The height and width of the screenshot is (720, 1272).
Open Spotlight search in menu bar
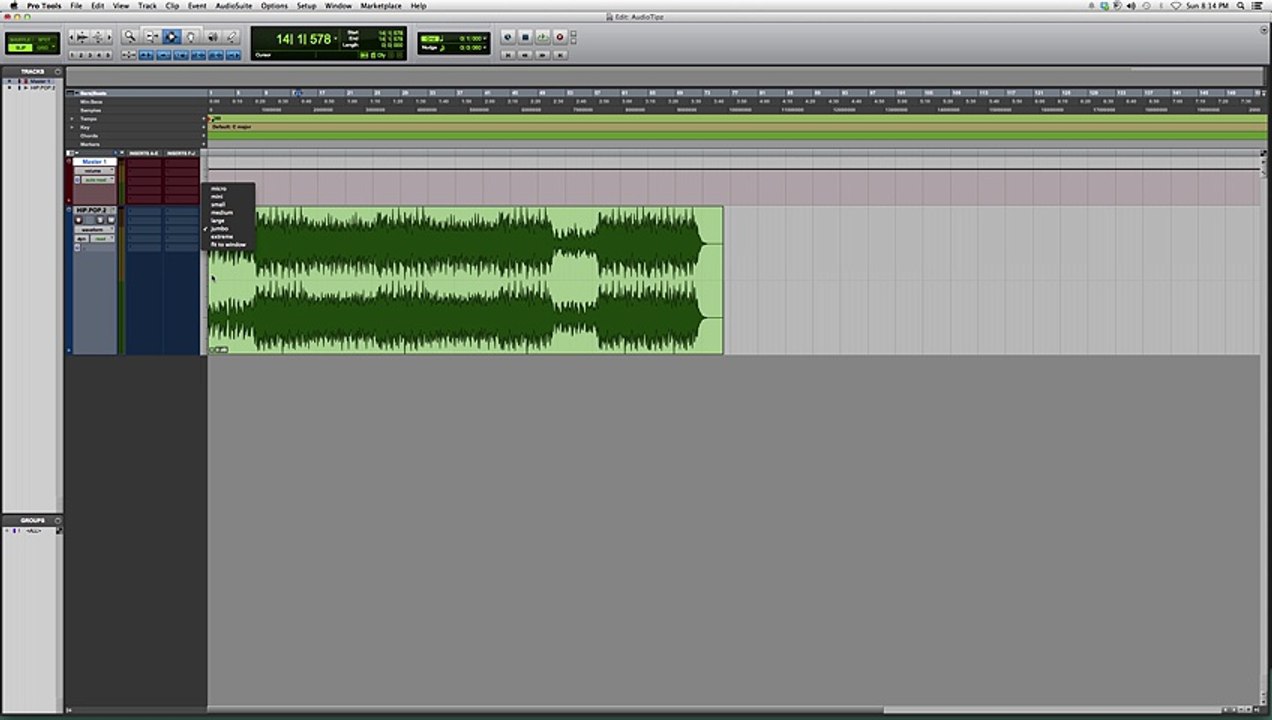[x=1239, y=5]
